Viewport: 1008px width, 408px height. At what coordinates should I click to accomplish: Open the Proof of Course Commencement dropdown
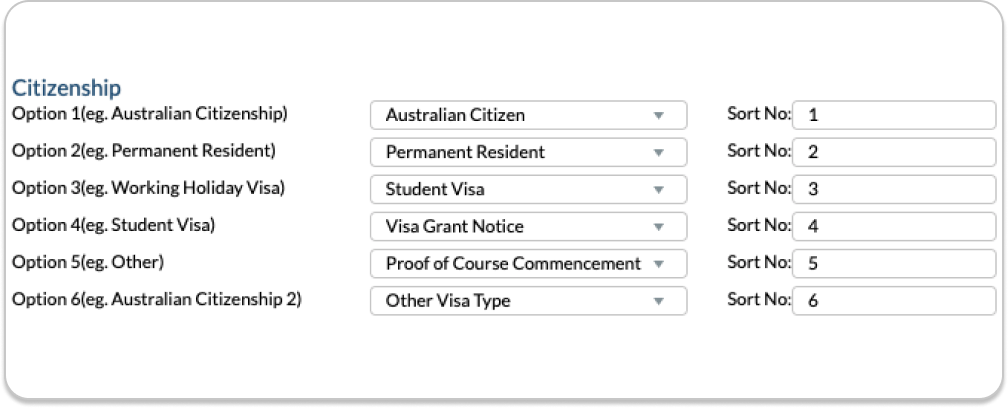(528, 263)
